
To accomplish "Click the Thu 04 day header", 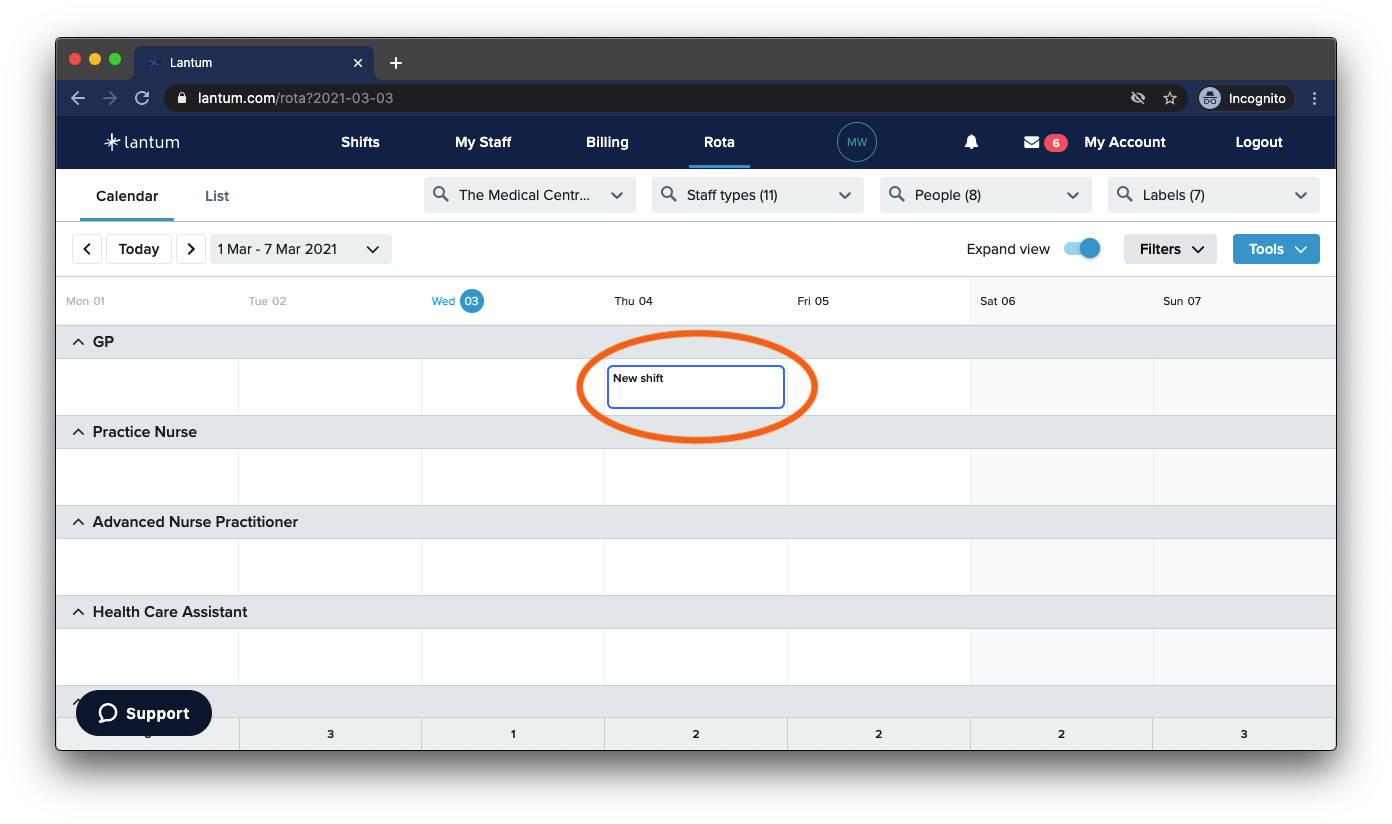I will [633, 301].
